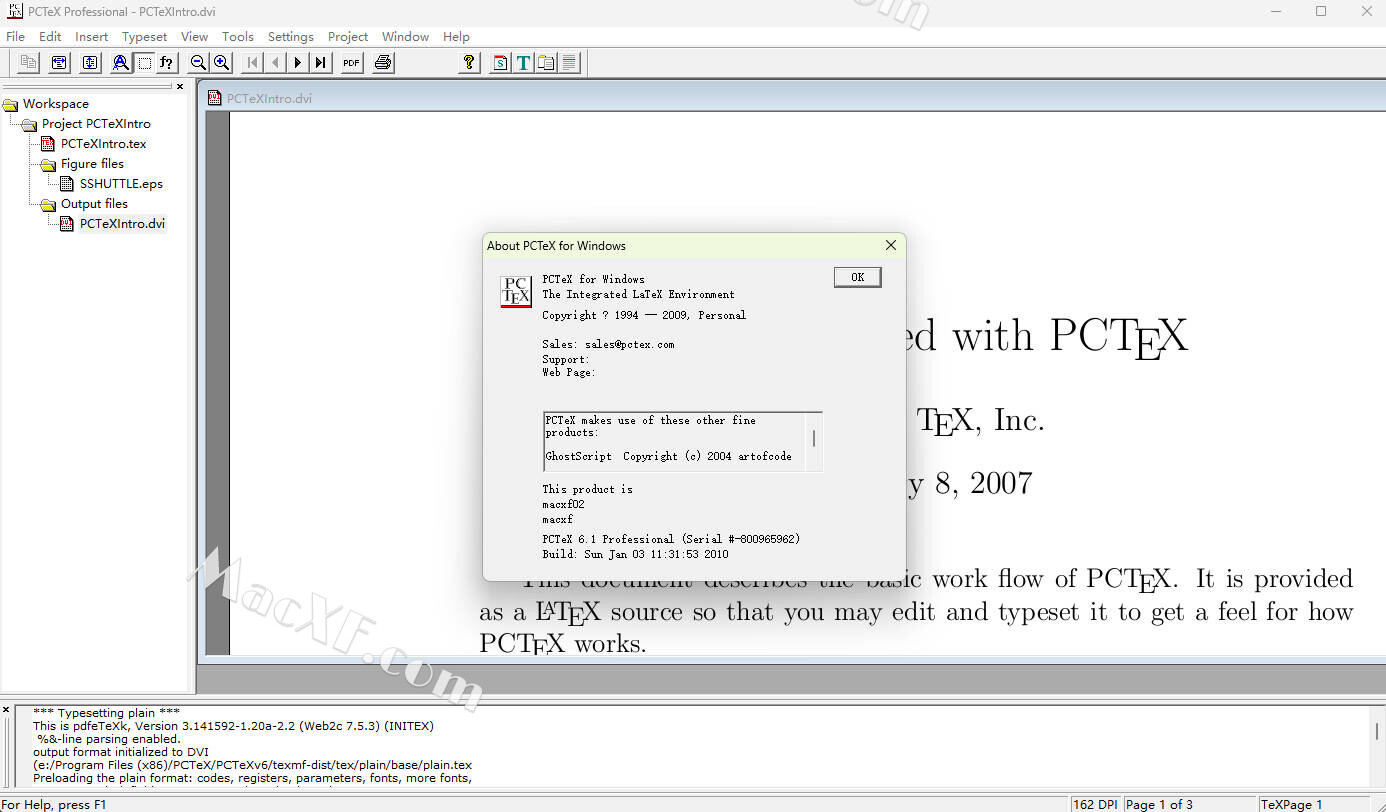This screenshot has height=812, width=1386.
Task: Toggle the dotted rectangle selection tool
Action: click(x=145, y=63)
